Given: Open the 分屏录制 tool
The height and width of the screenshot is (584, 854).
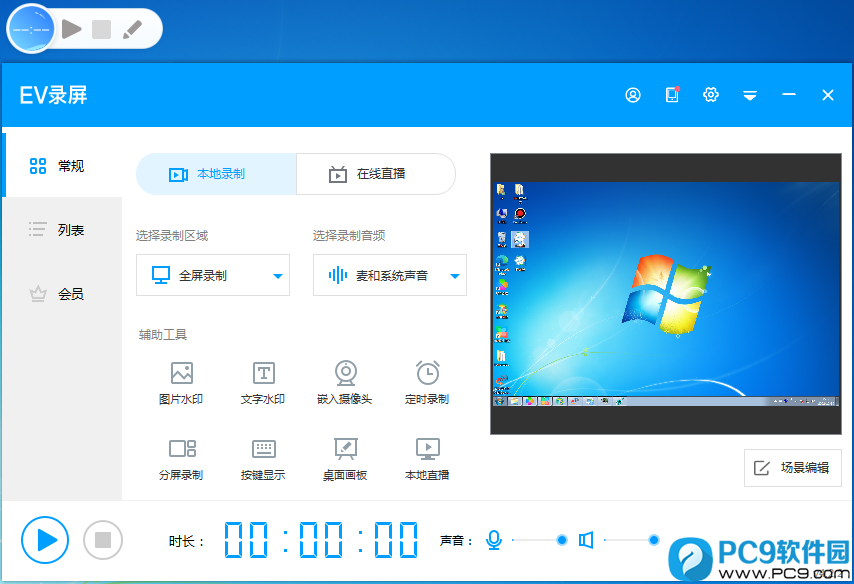Looking at the screenshot, I should [x=181, y=459].
